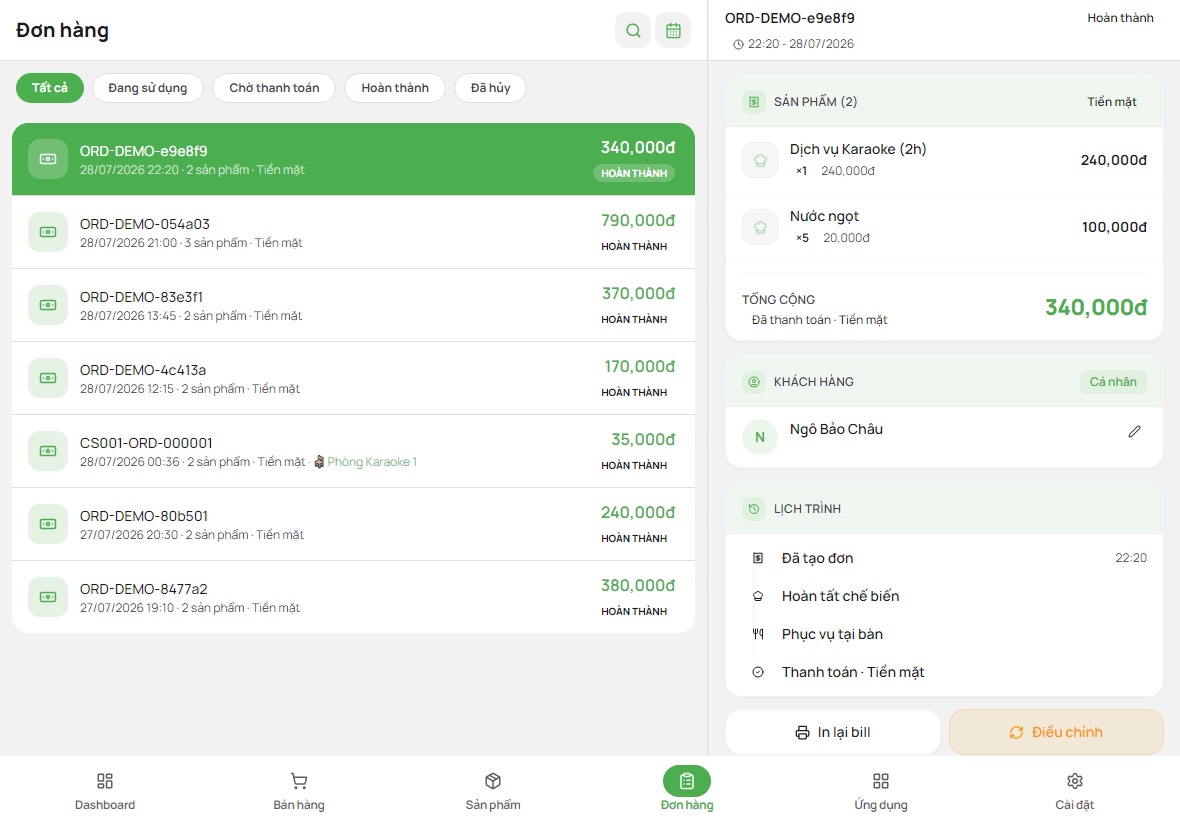
Task: Click the Tổng cộng 340,000đ total
Action: [x=1096, y=308]
